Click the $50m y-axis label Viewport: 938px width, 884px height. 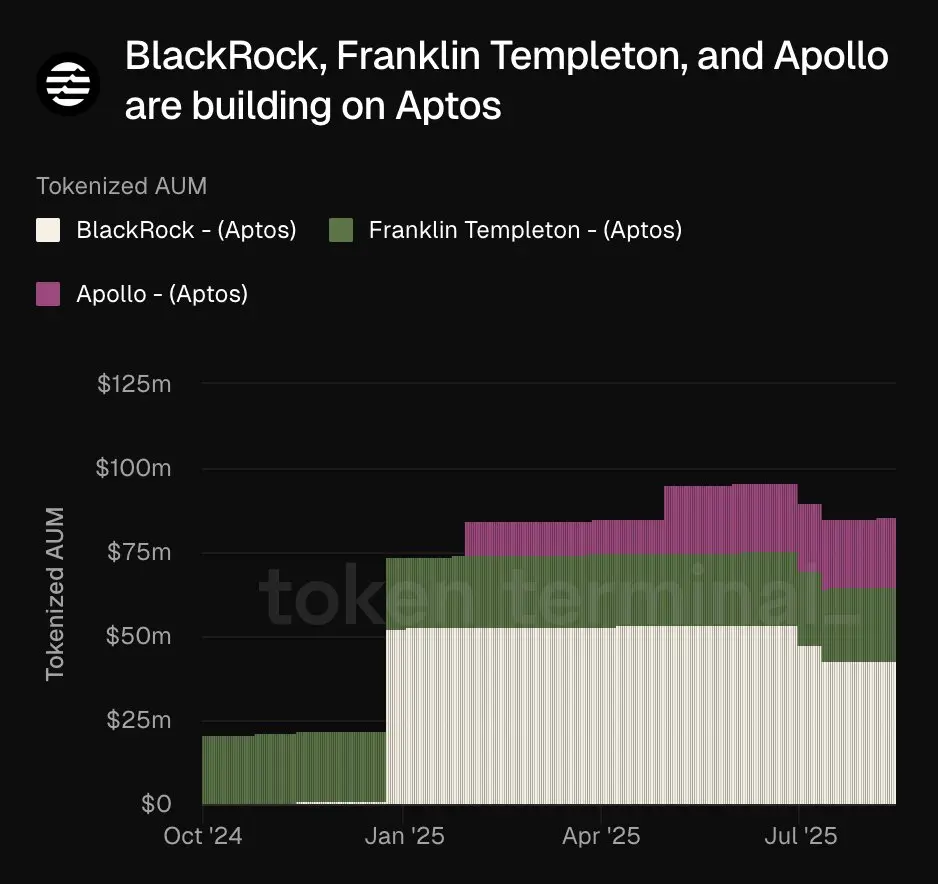tap(139, 636)
